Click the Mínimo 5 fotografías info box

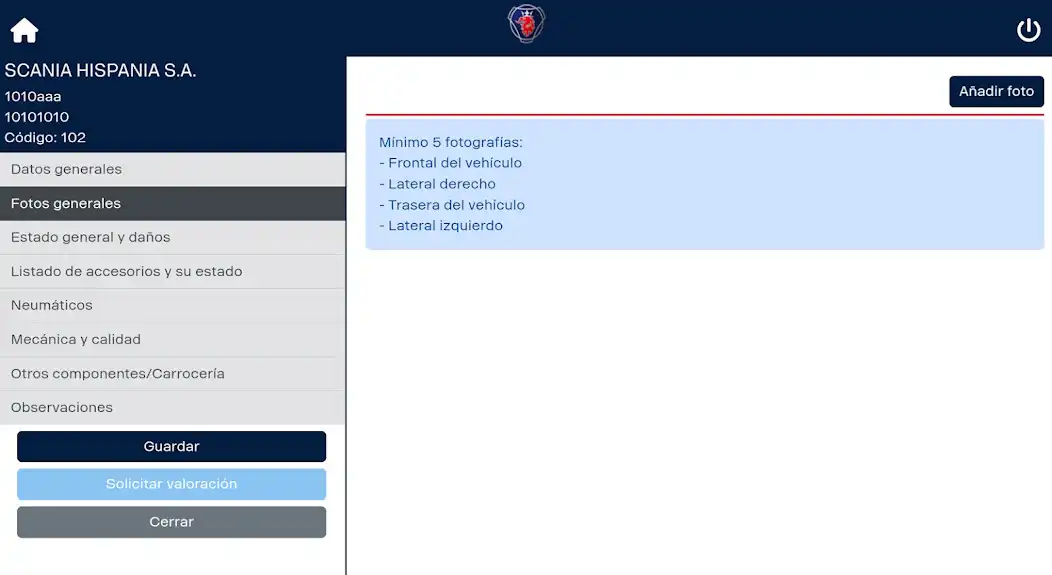click(704, 184)
